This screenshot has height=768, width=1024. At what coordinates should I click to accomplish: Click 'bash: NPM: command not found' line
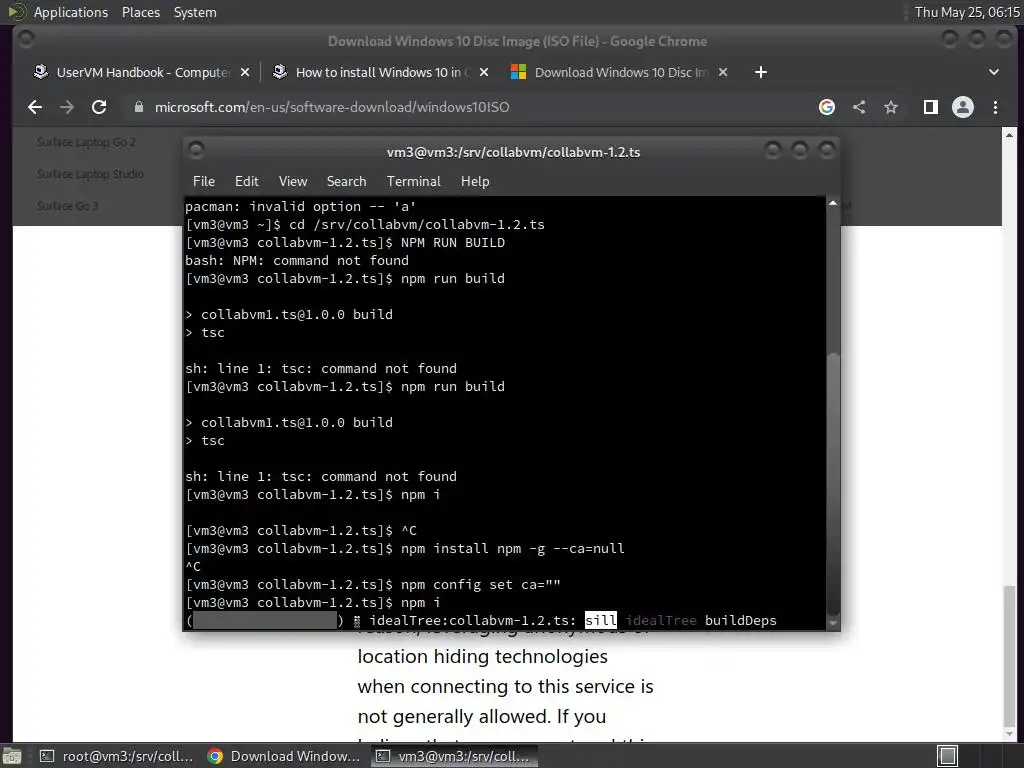296,261
